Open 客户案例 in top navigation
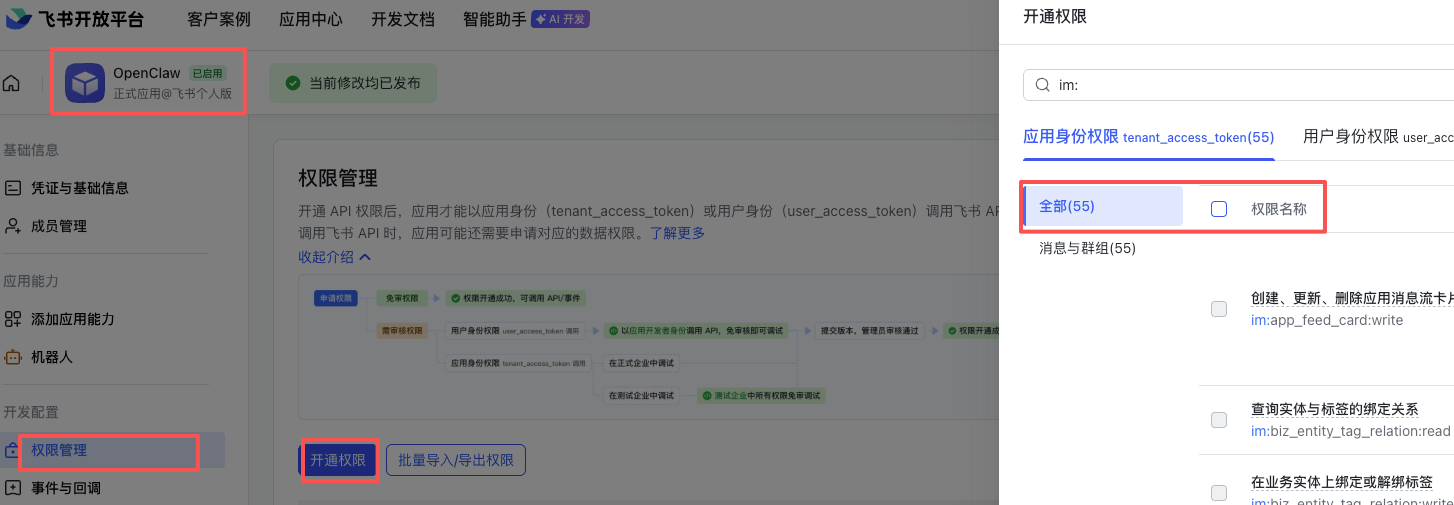This screenshot has width=1454, height=505. pos(219,19)
